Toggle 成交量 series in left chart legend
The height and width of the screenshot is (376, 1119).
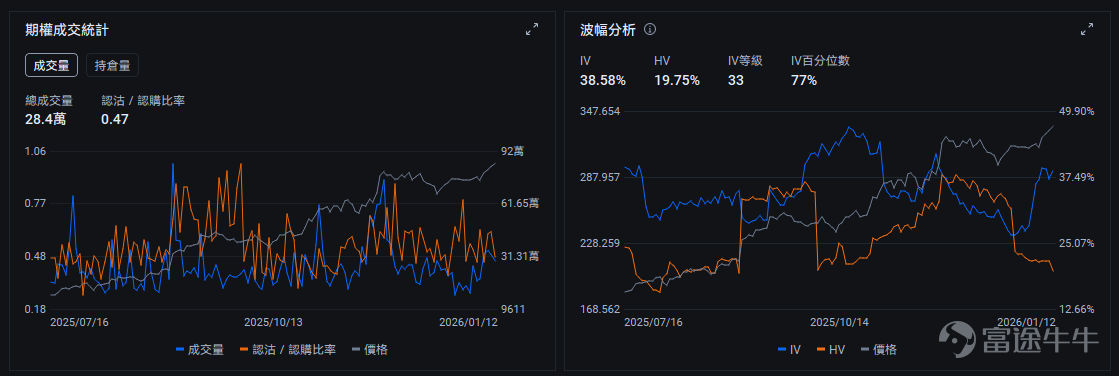(x=200, y=350)
